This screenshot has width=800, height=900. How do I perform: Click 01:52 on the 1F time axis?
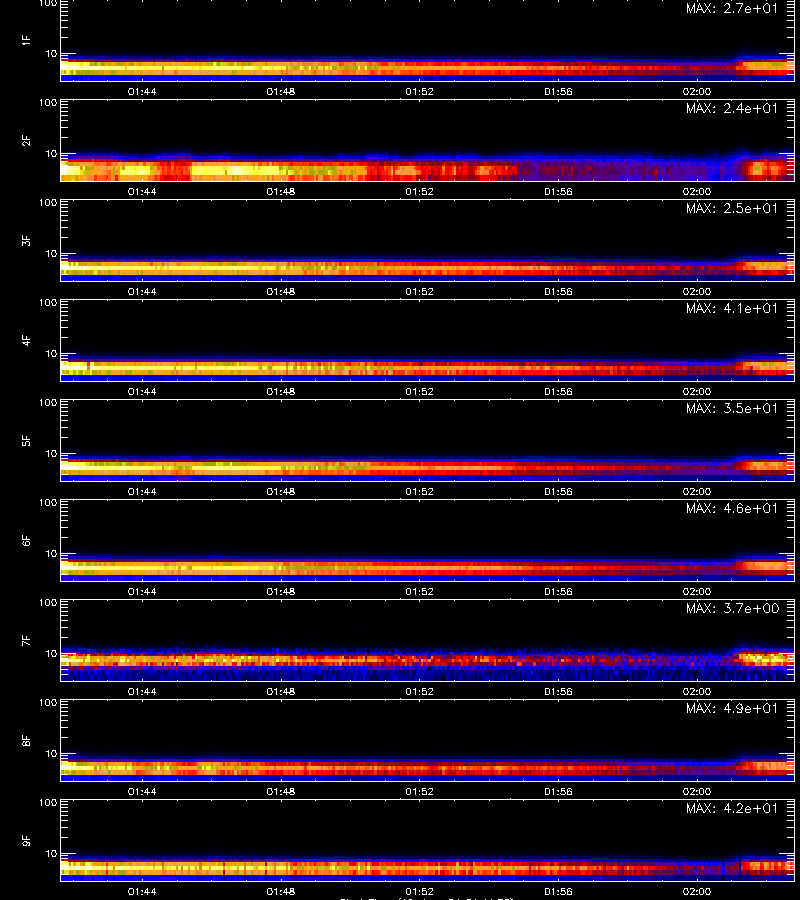click(420, 92)
